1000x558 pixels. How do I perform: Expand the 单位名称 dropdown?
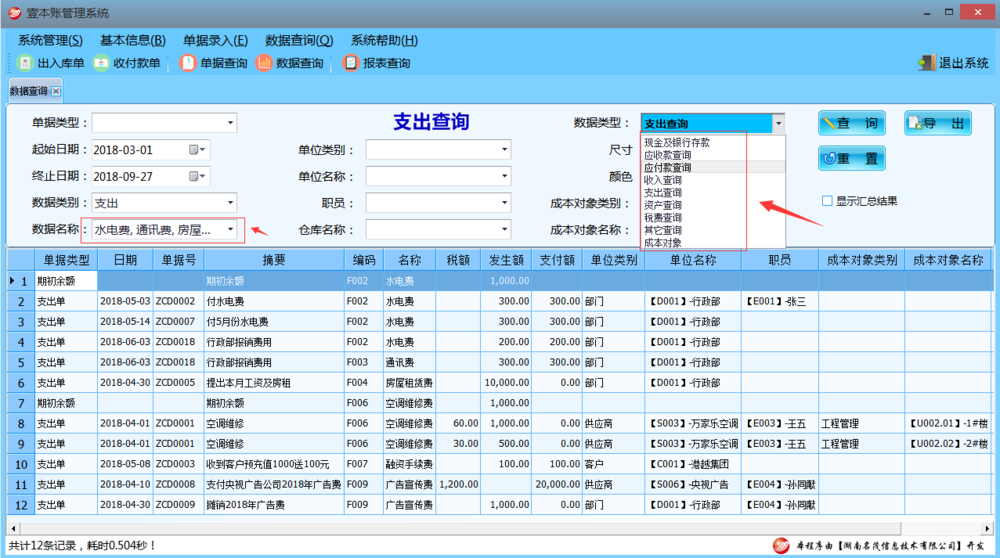pos(504,176)
